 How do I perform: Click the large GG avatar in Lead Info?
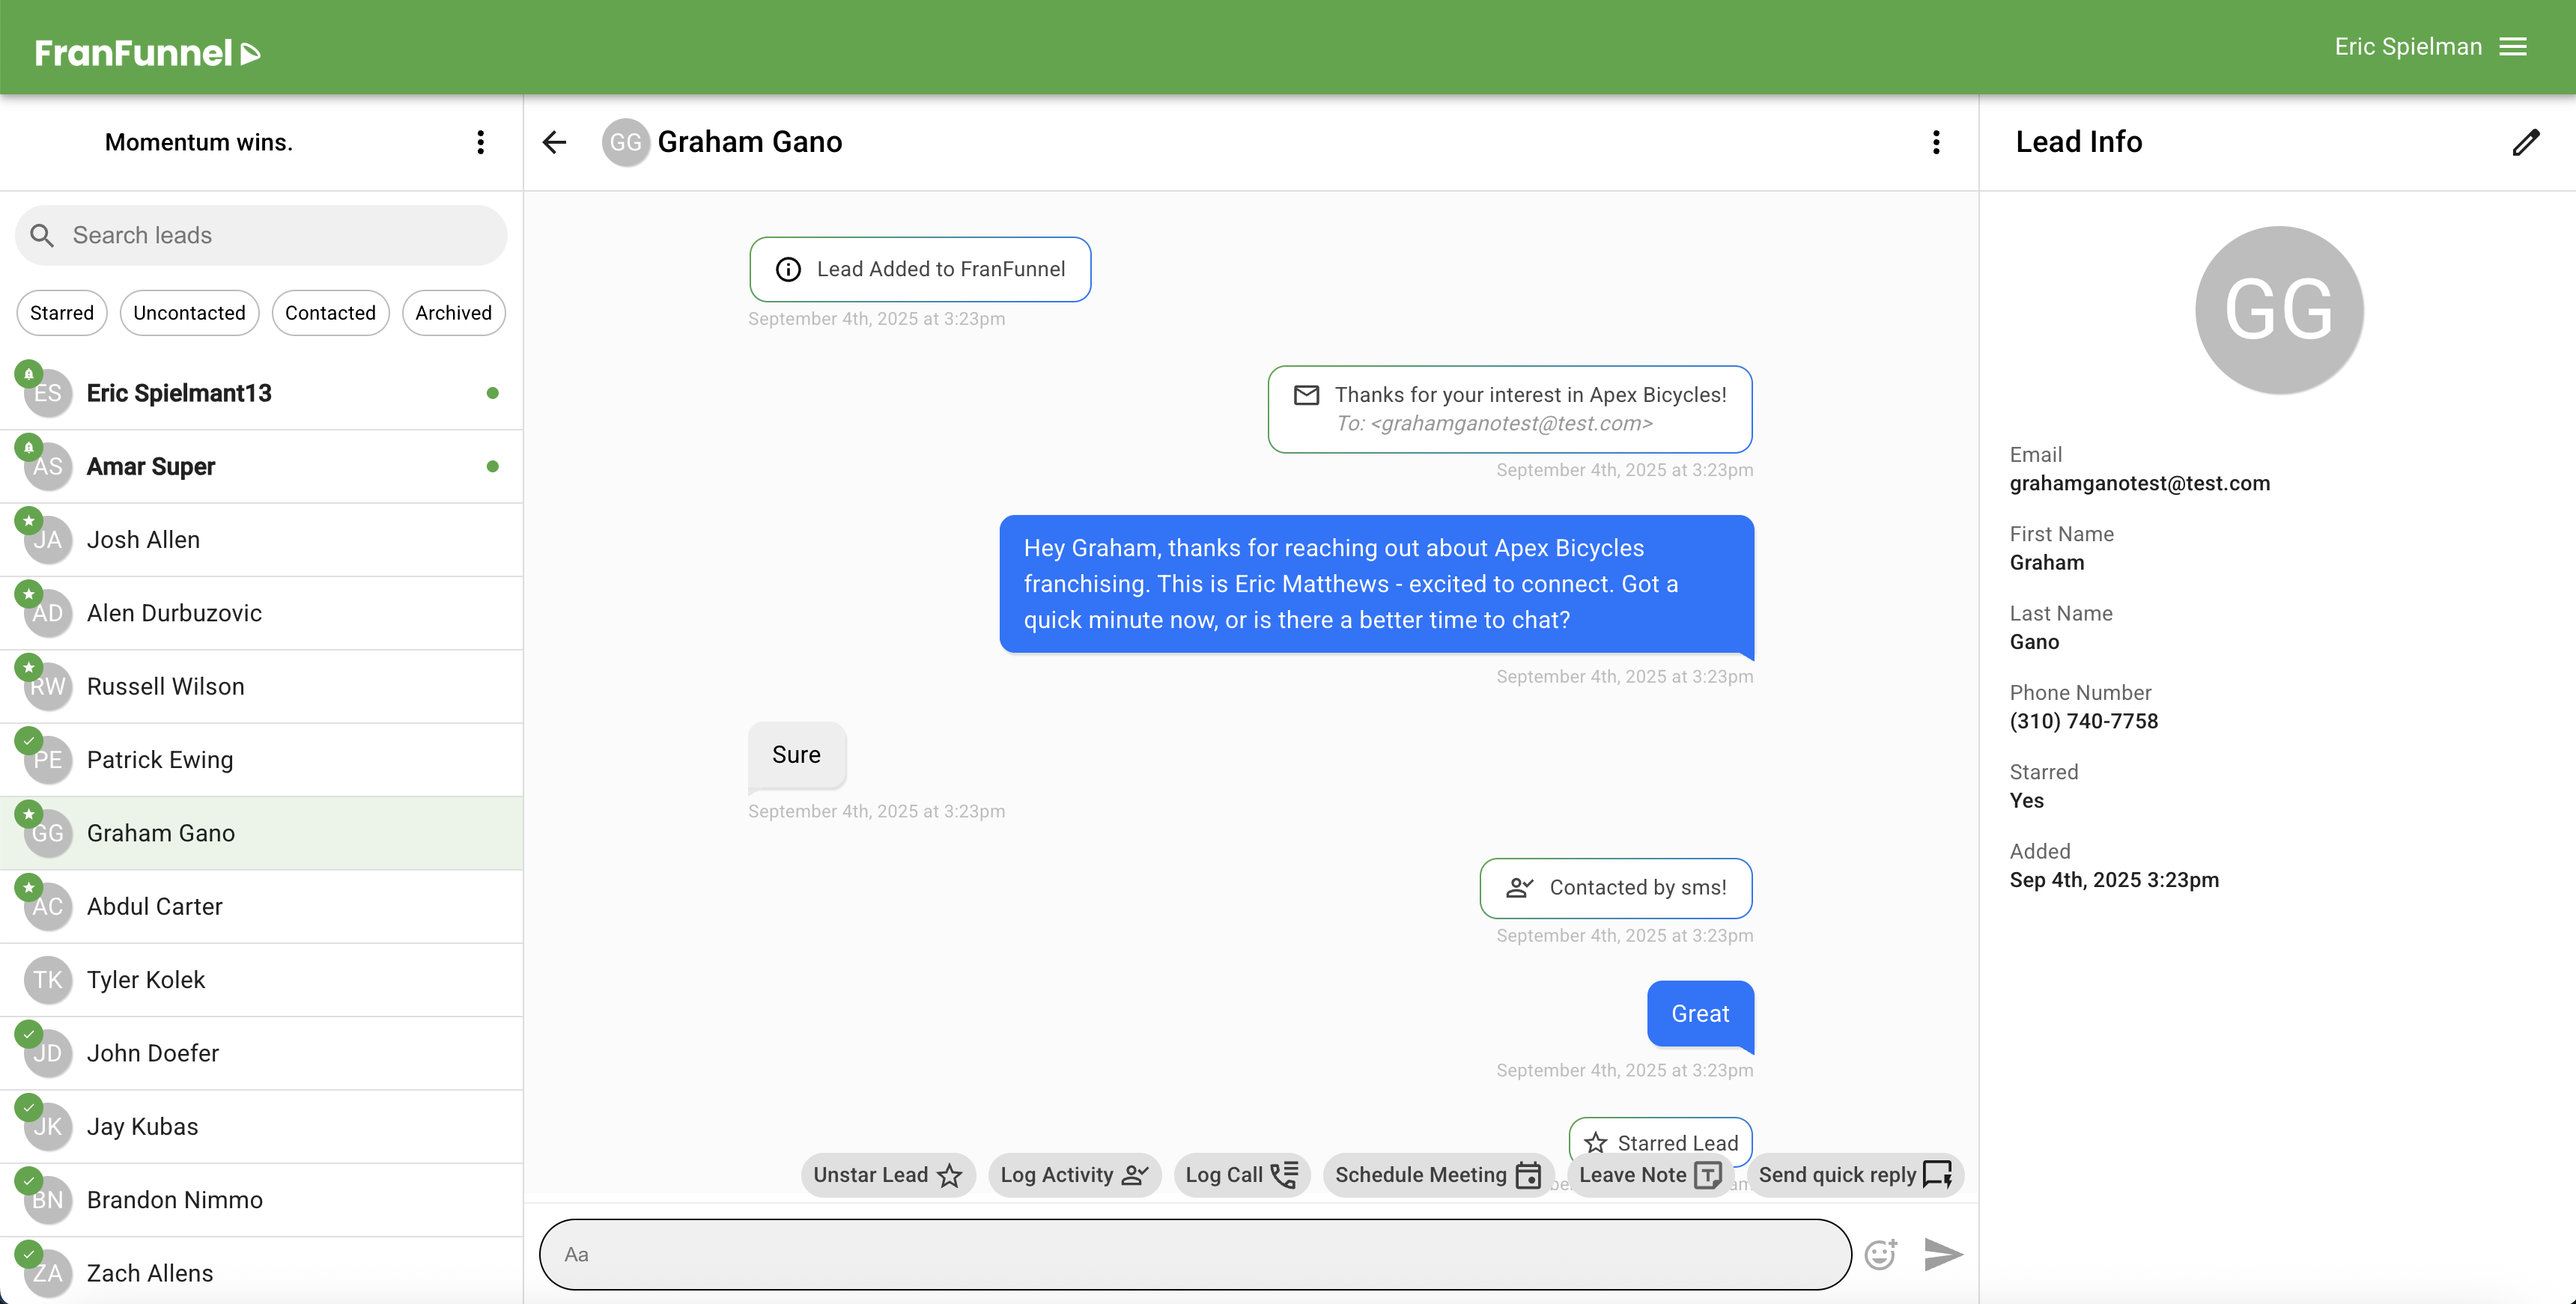pyautogui.click(x=2279, y=310)
